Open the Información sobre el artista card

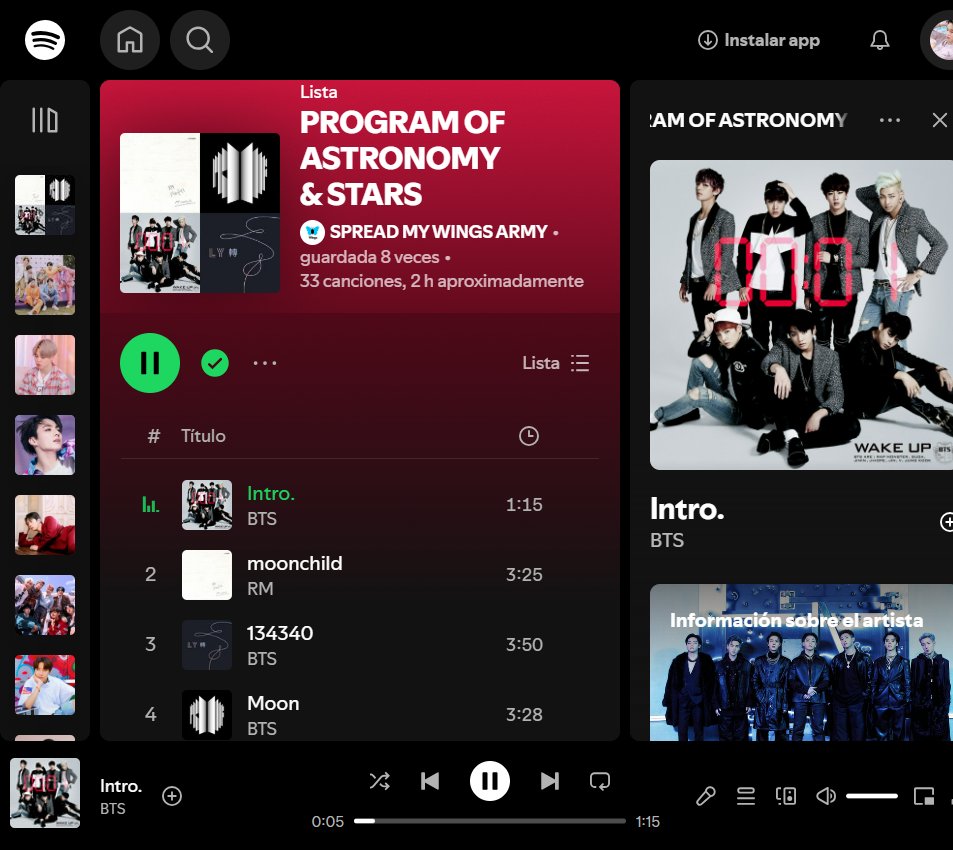[801, 662]
